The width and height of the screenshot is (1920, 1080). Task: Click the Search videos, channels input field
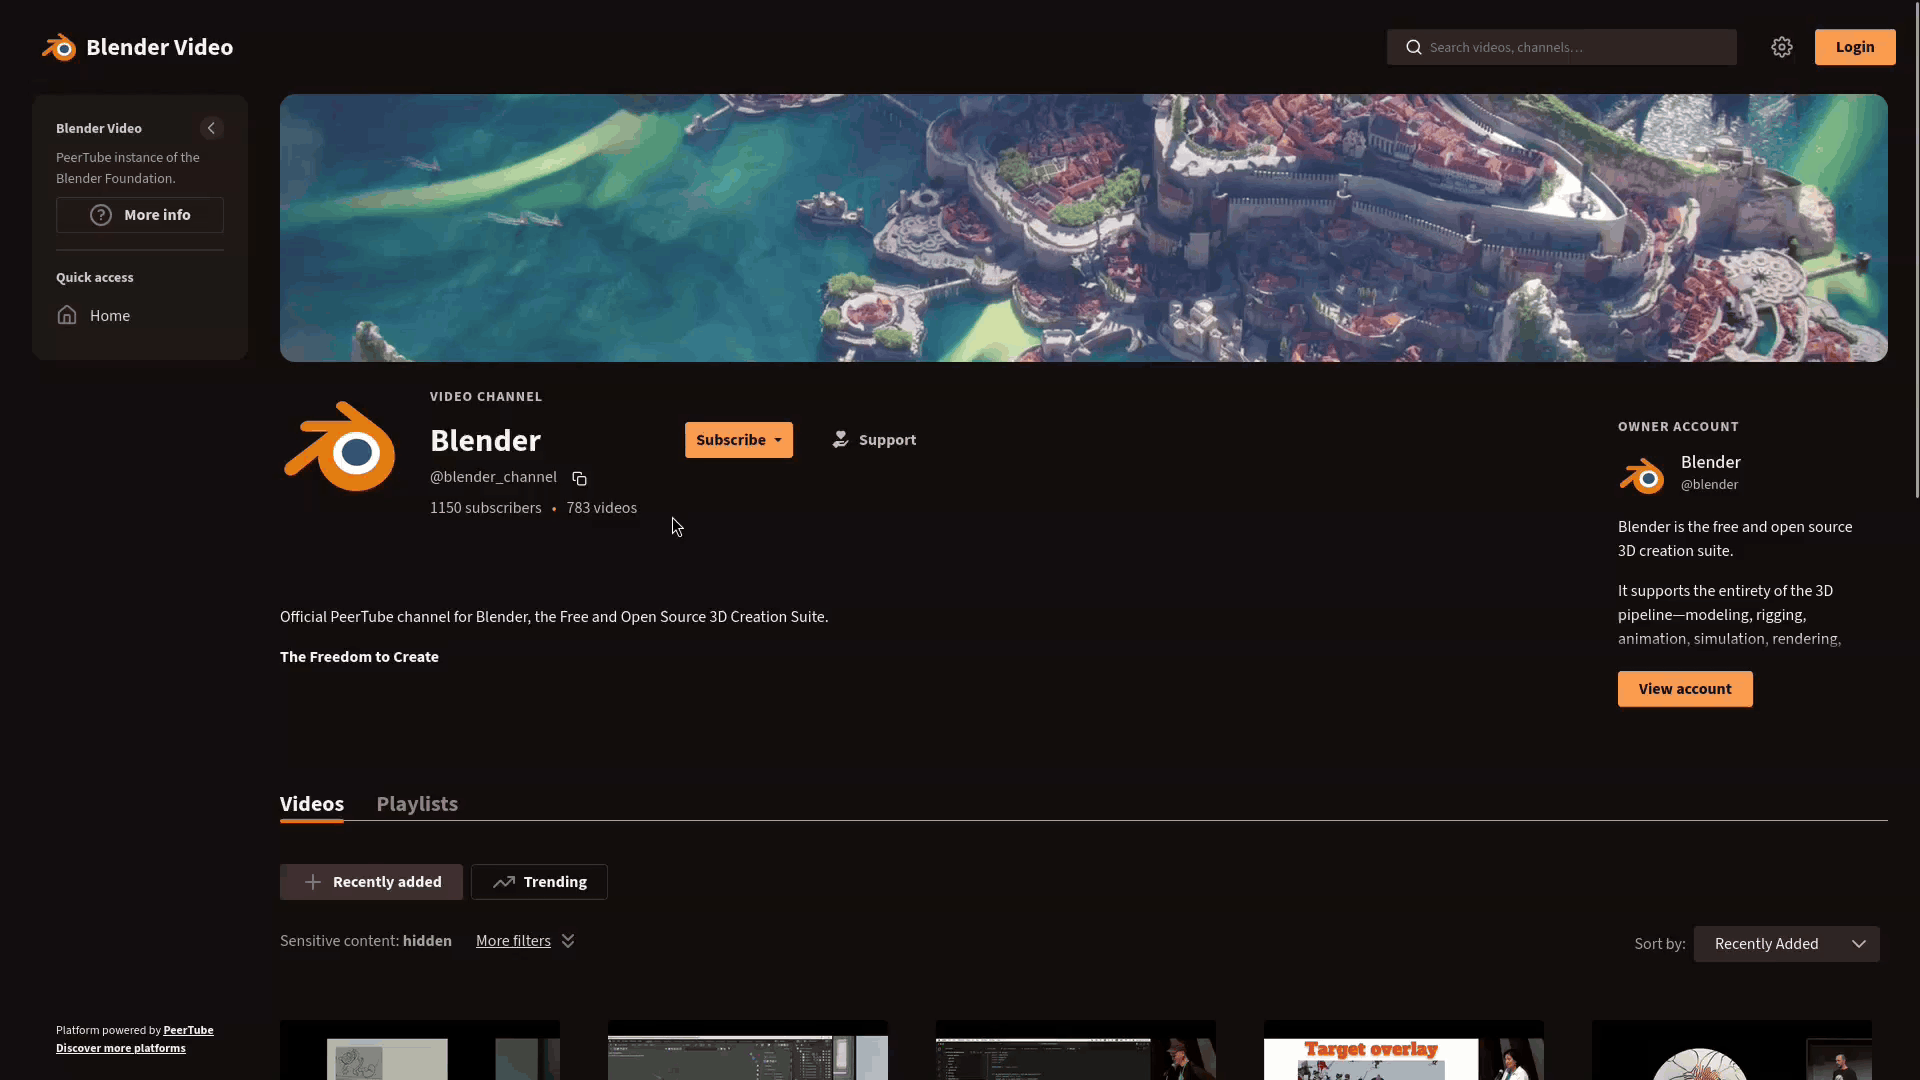tap(1561, 47)
